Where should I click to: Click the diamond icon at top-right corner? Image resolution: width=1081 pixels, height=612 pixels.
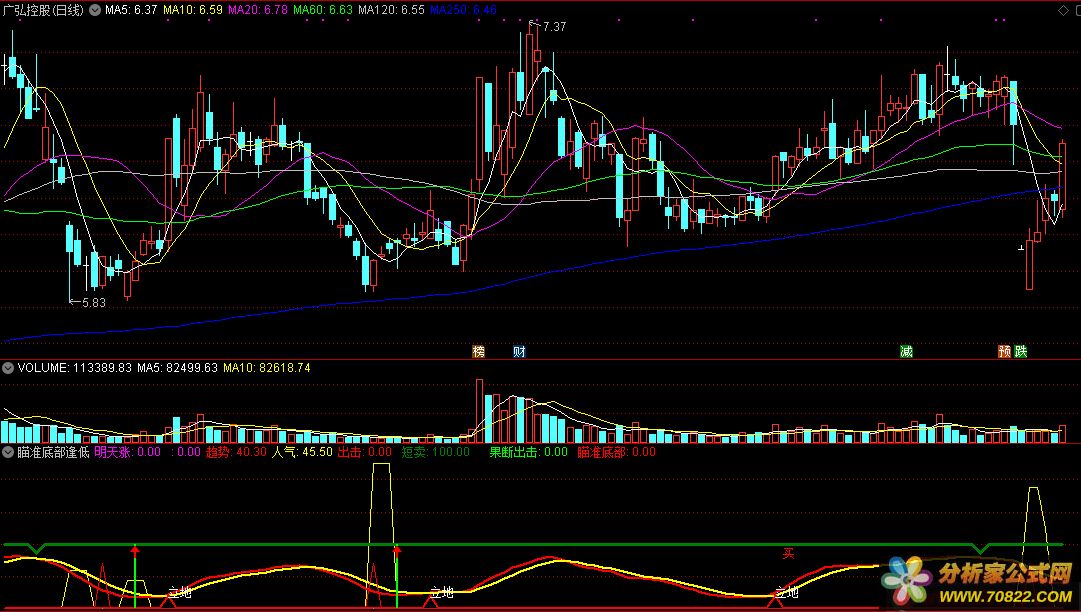[1064, 9]
